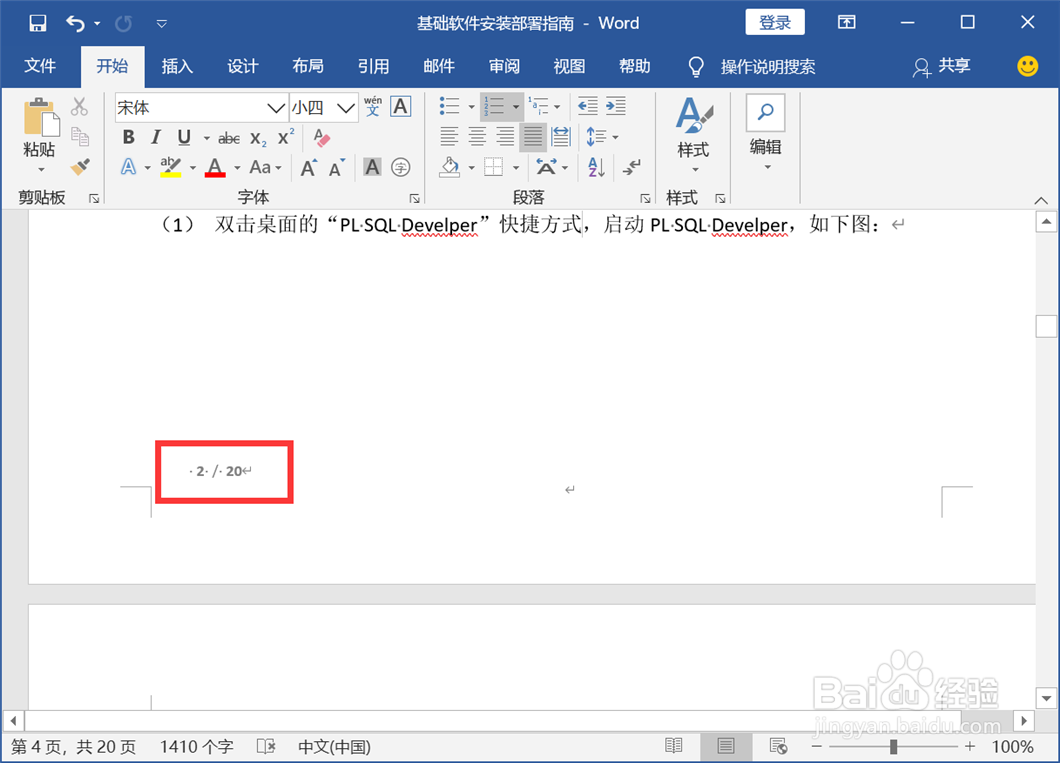Viewport: 1060px width, 763px height.
Task: Toggle bold formatting
Action: (x=128, y=138)
